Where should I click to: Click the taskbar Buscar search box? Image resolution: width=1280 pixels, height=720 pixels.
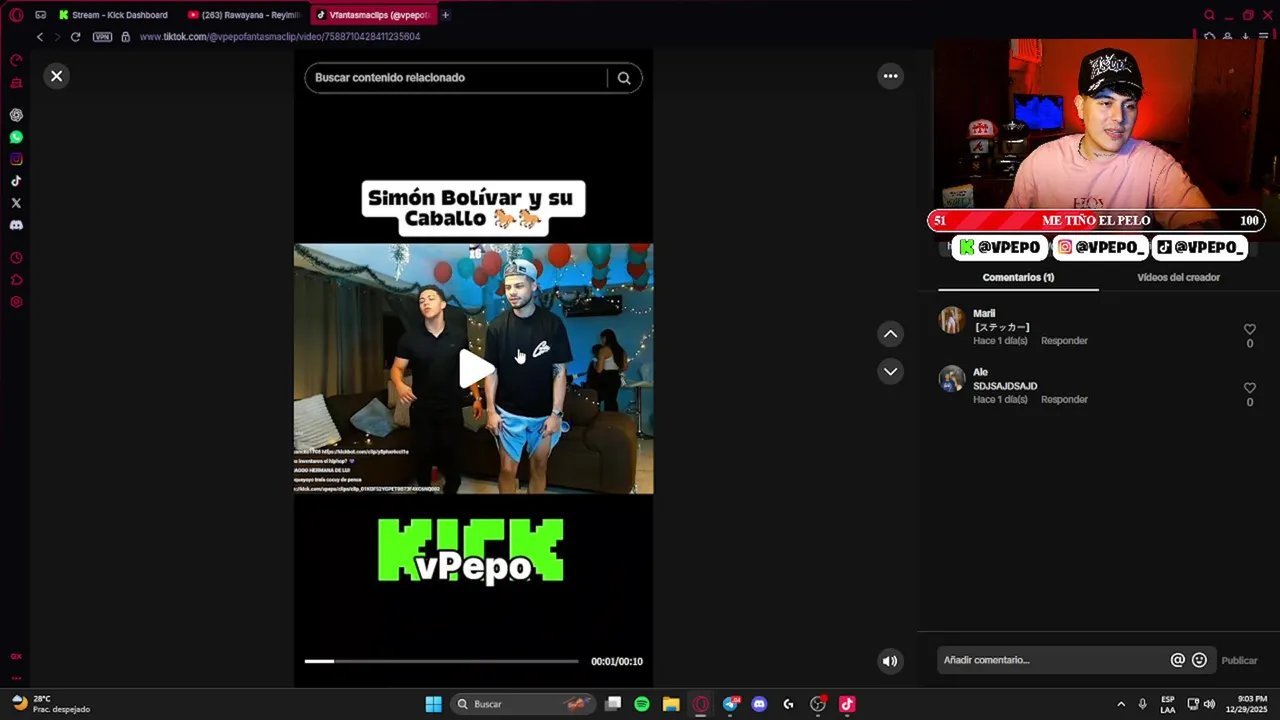(521, 704)
